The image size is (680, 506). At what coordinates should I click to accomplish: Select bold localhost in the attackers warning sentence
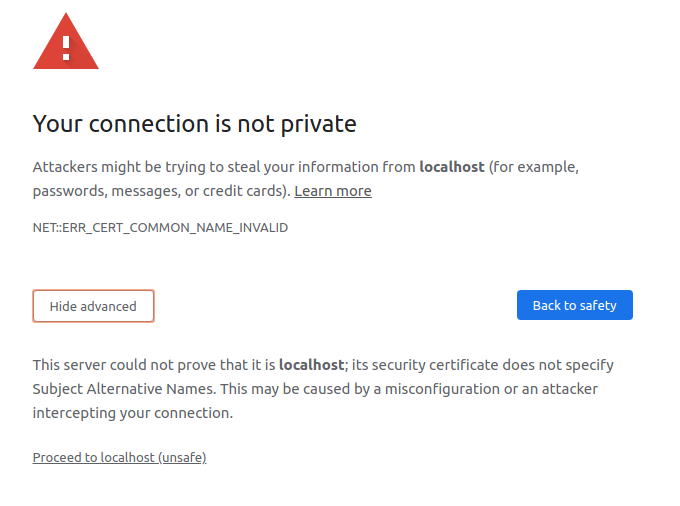[451, 167]
